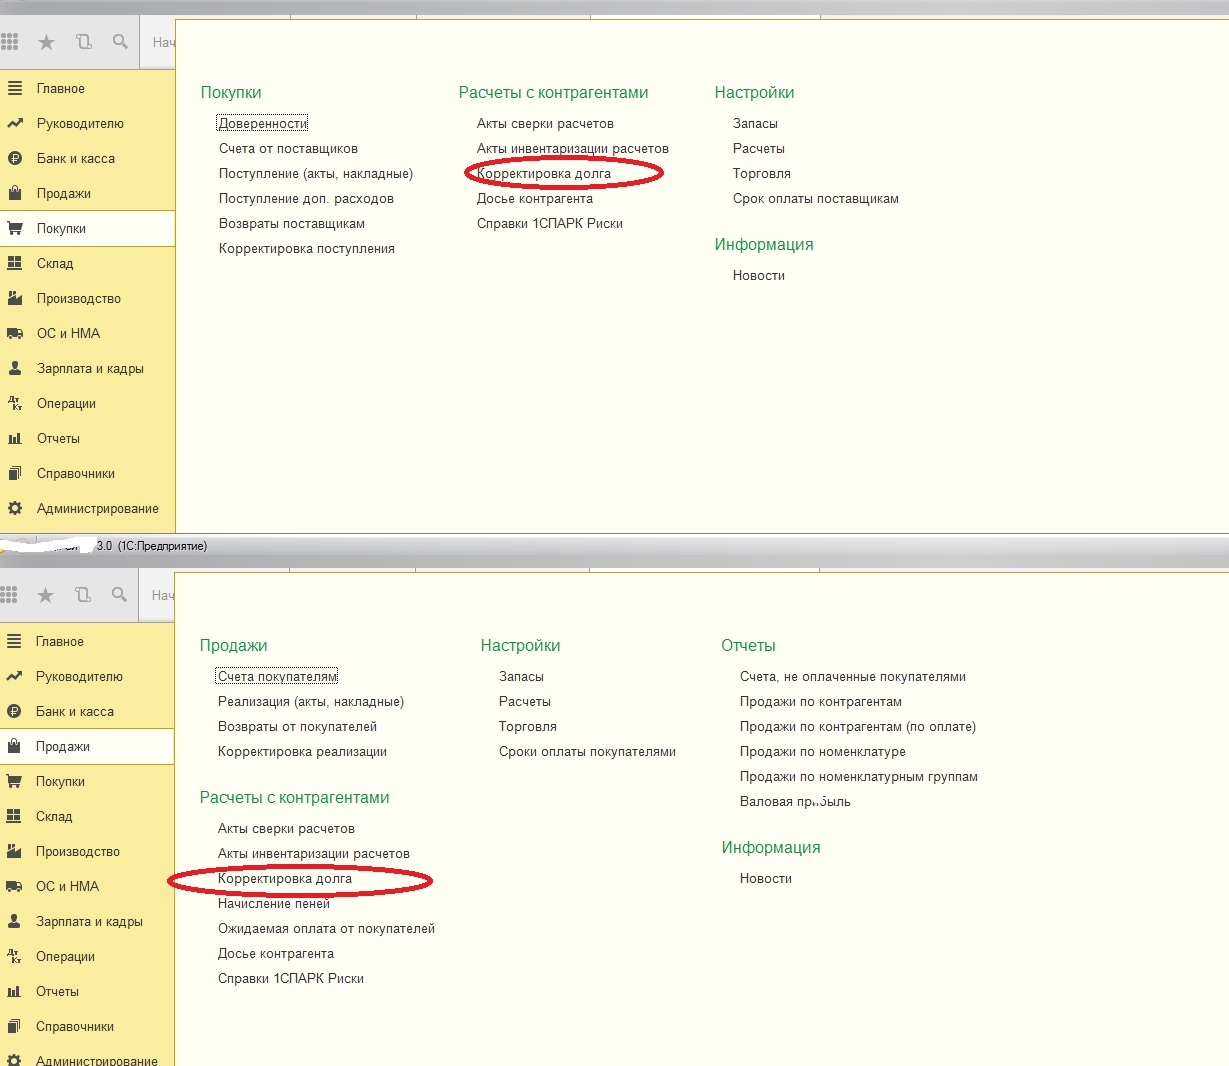Open Руководителю section in upper sidebar
The height and width of the screenshot is (1066, 1229).
point(80,123)
